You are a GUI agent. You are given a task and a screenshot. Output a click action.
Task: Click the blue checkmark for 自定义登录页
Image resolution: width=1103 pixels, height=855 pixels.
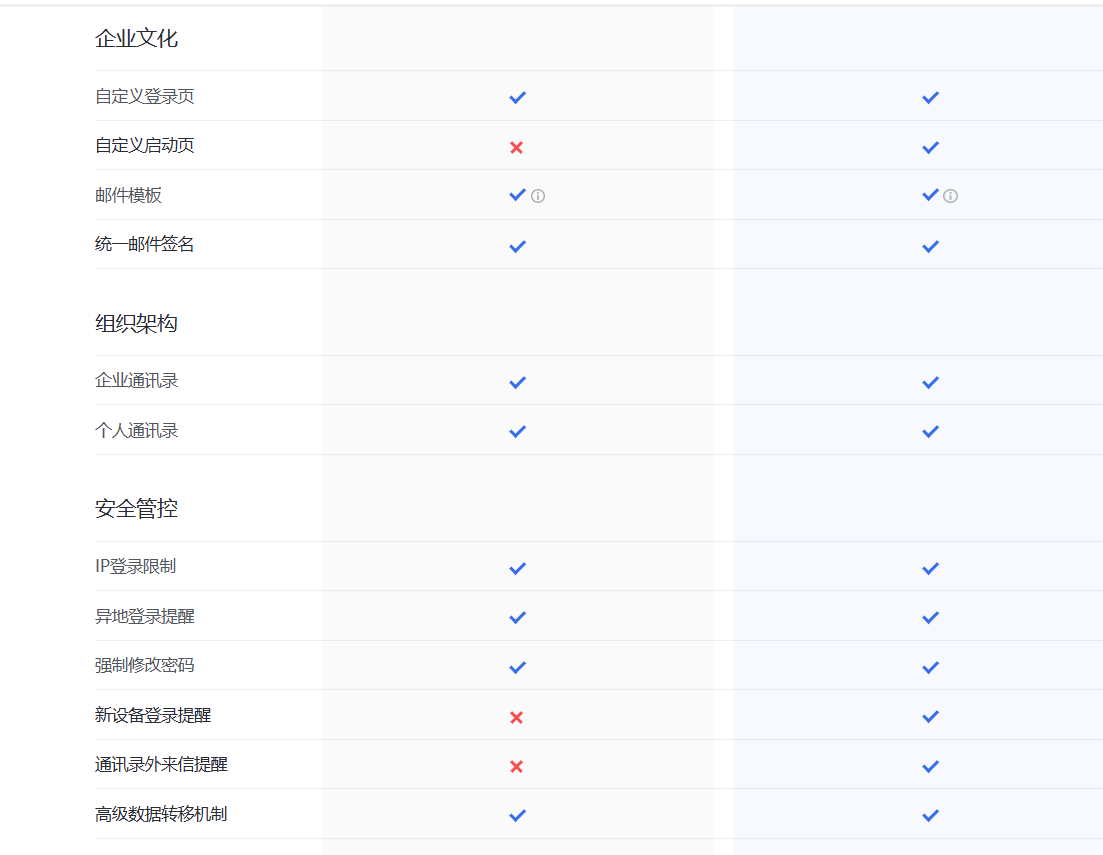pos(517,97)
